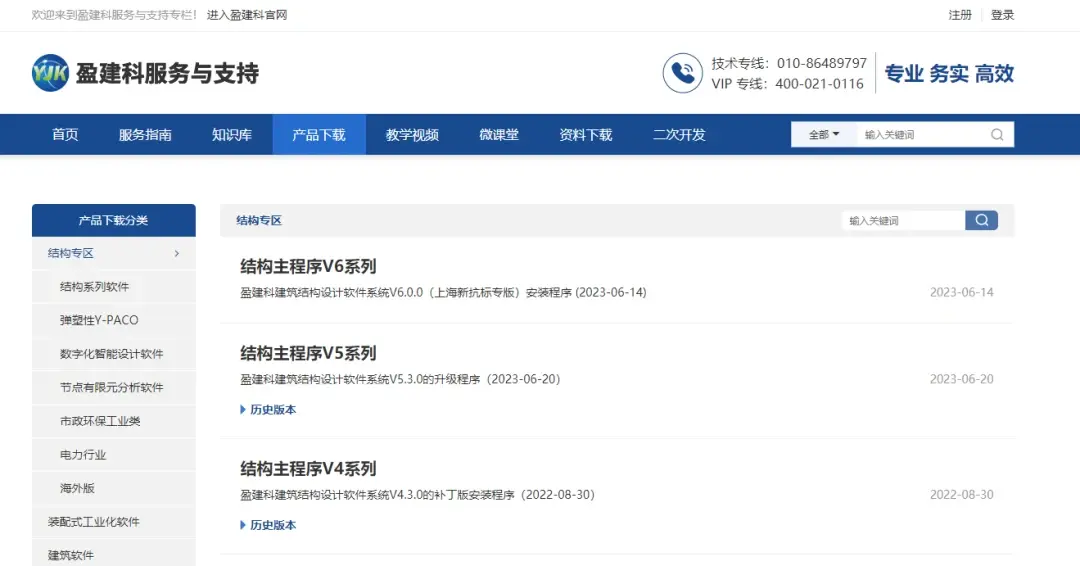Open the 微课堂 nav tab
The height and width of the screenshot is (566, 1080).
pyautogui.click(x=499, y=135)
